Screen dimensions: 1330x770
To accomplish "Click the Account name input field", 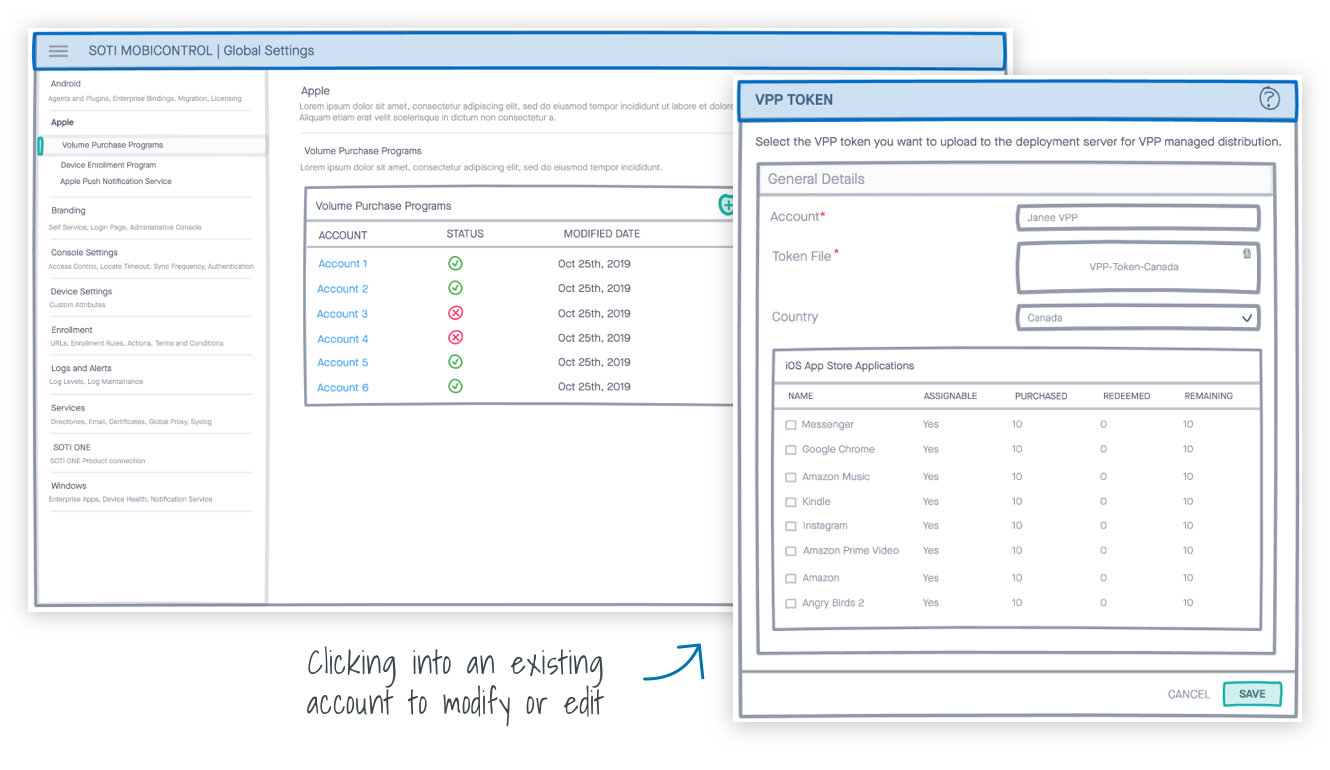I will coord(1137,217).
